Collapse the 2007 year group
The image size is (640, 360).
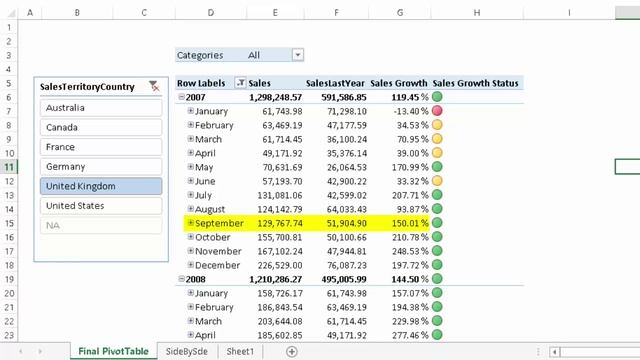point(181,97)
